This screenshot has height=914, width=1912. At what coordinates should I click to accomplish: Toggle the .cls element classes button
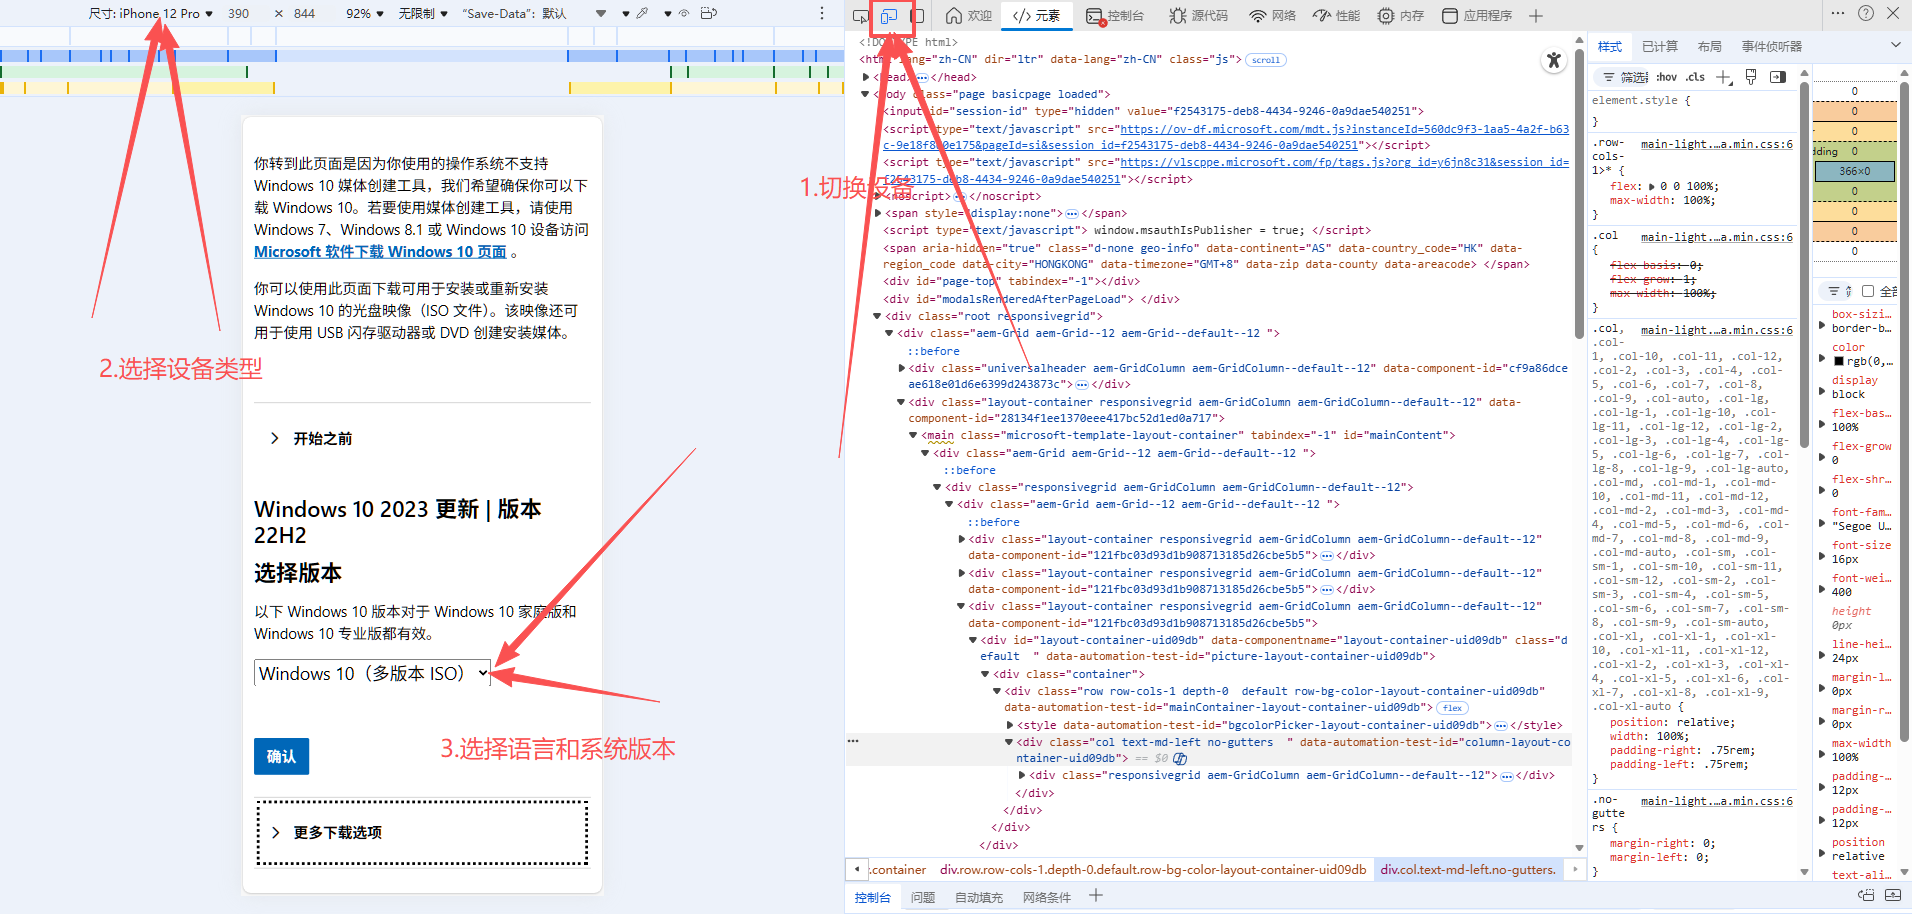point(1695,77)
